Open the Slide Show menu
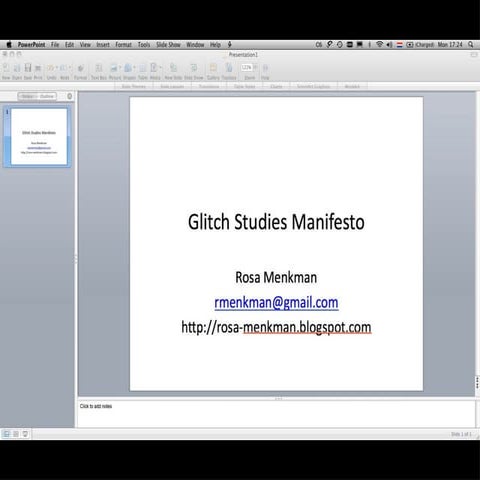The height and width of the screenshot is (480, 480). click(168, 45)
